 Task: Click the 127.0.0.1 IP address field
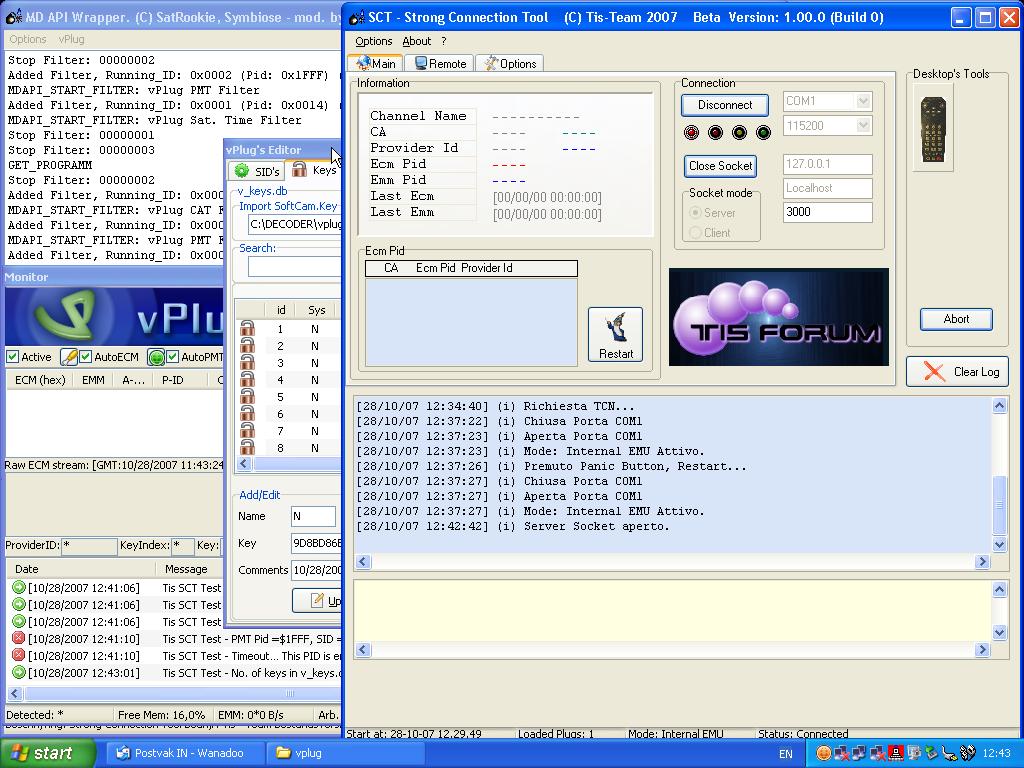827,164
